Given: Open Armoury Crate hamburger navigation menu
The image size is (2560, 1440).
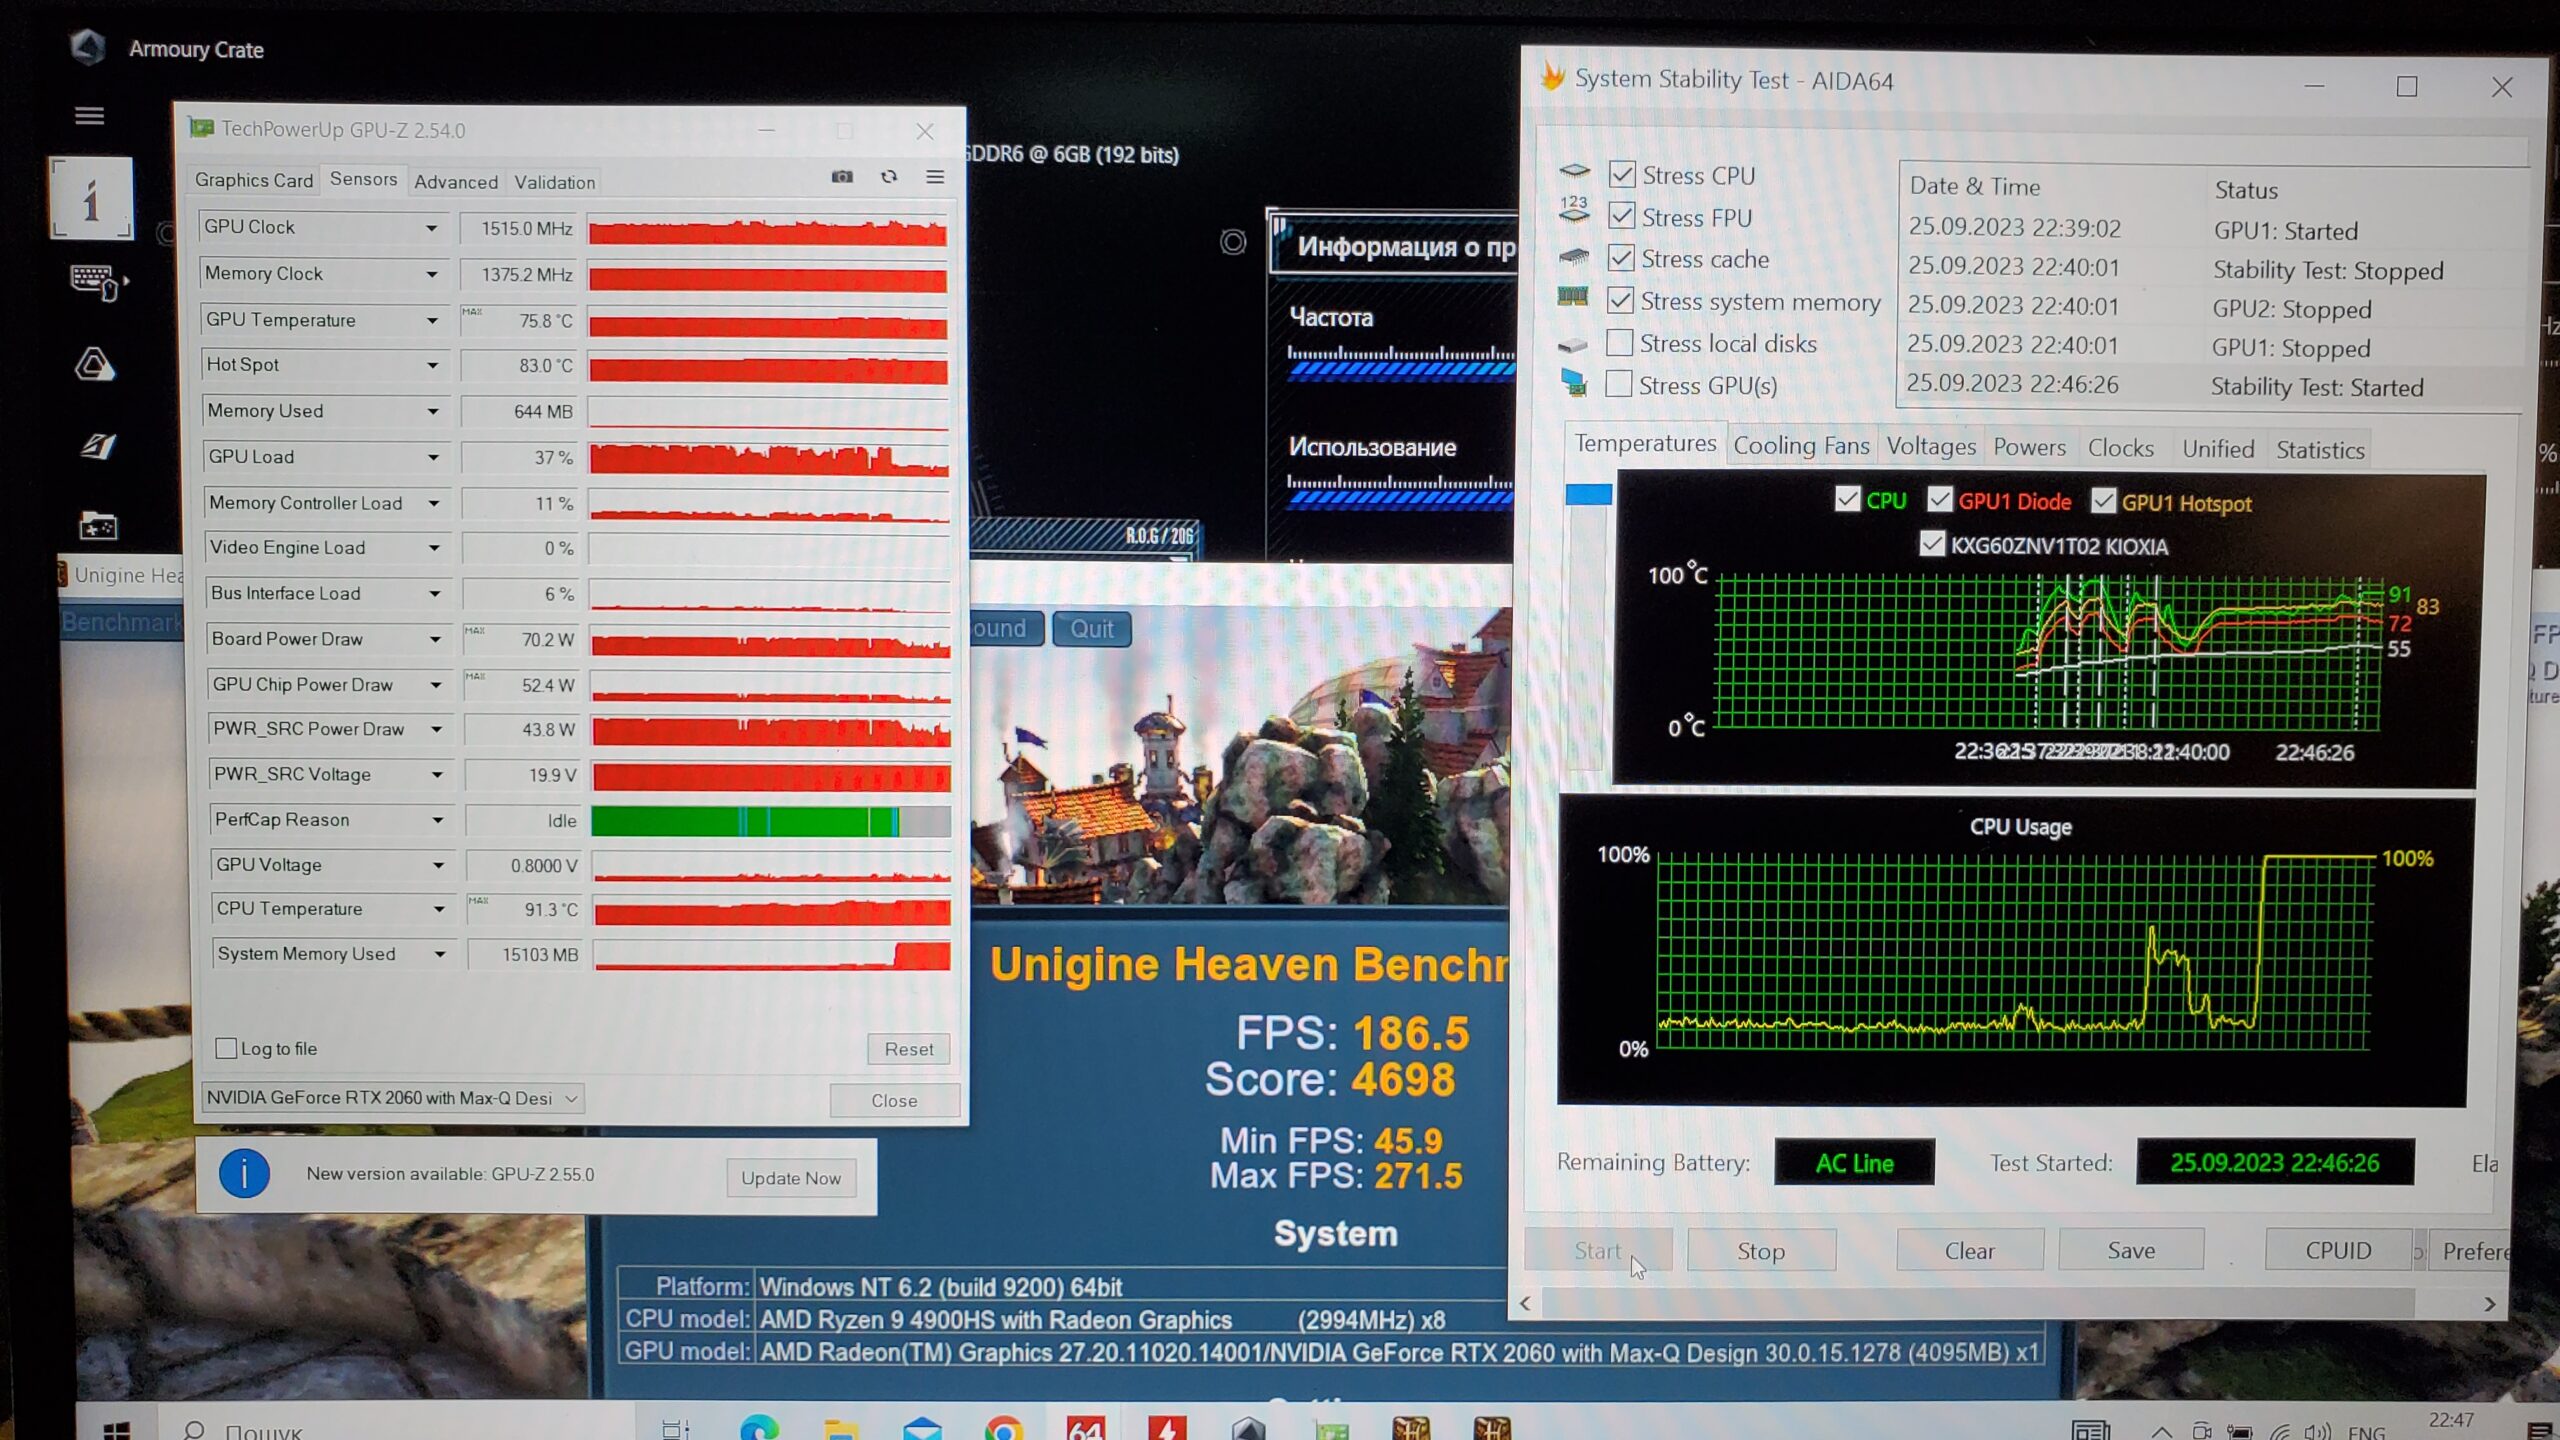Looking at the screenshot, I should 89,116.
